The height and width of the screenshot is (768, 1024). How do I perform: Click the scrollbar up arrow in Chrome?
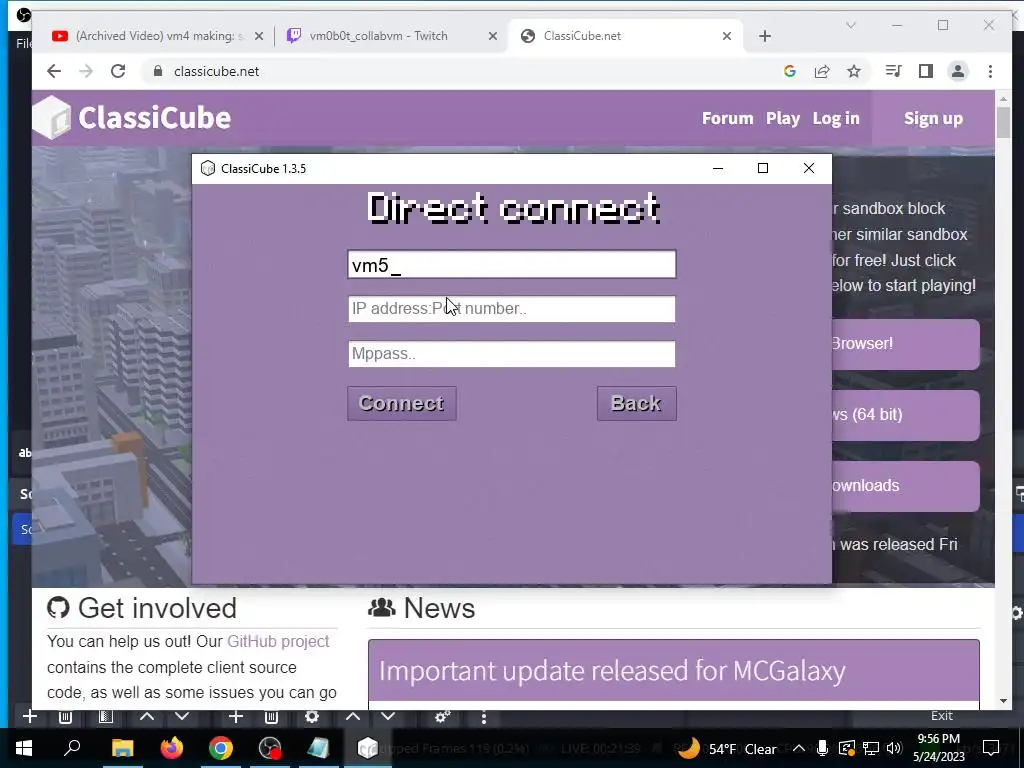pyautogui.click(x=1003, y=99)
